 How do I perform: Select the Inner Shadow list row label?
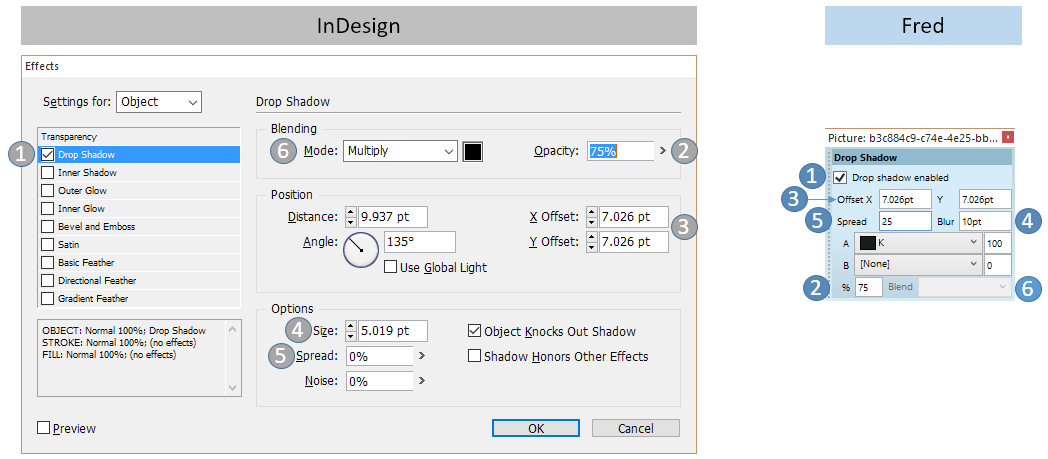(x=87, y=173)
